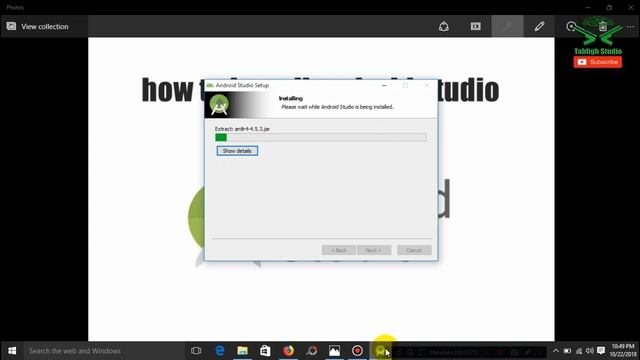Image resolution: width=640 pixels, height=360 pixels.
Task: Click Show details in Android Studio Setup
Action: 237,151
